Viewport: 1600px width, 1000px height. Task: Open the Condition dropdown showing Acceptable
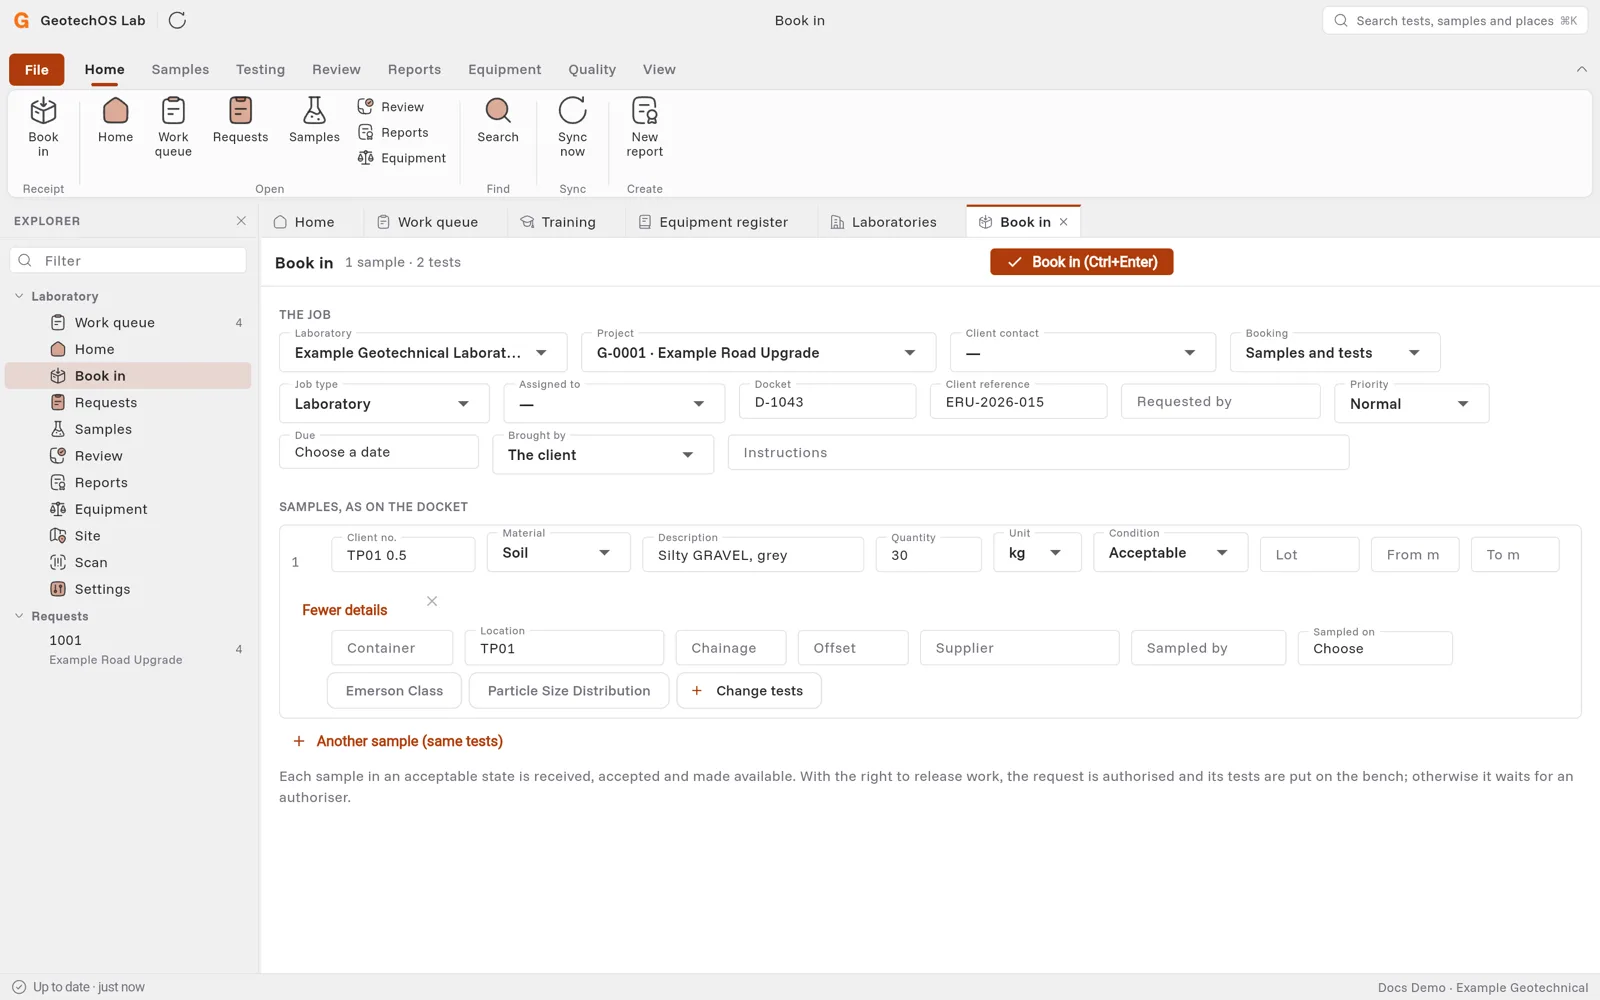click(x=1170, y=553)
